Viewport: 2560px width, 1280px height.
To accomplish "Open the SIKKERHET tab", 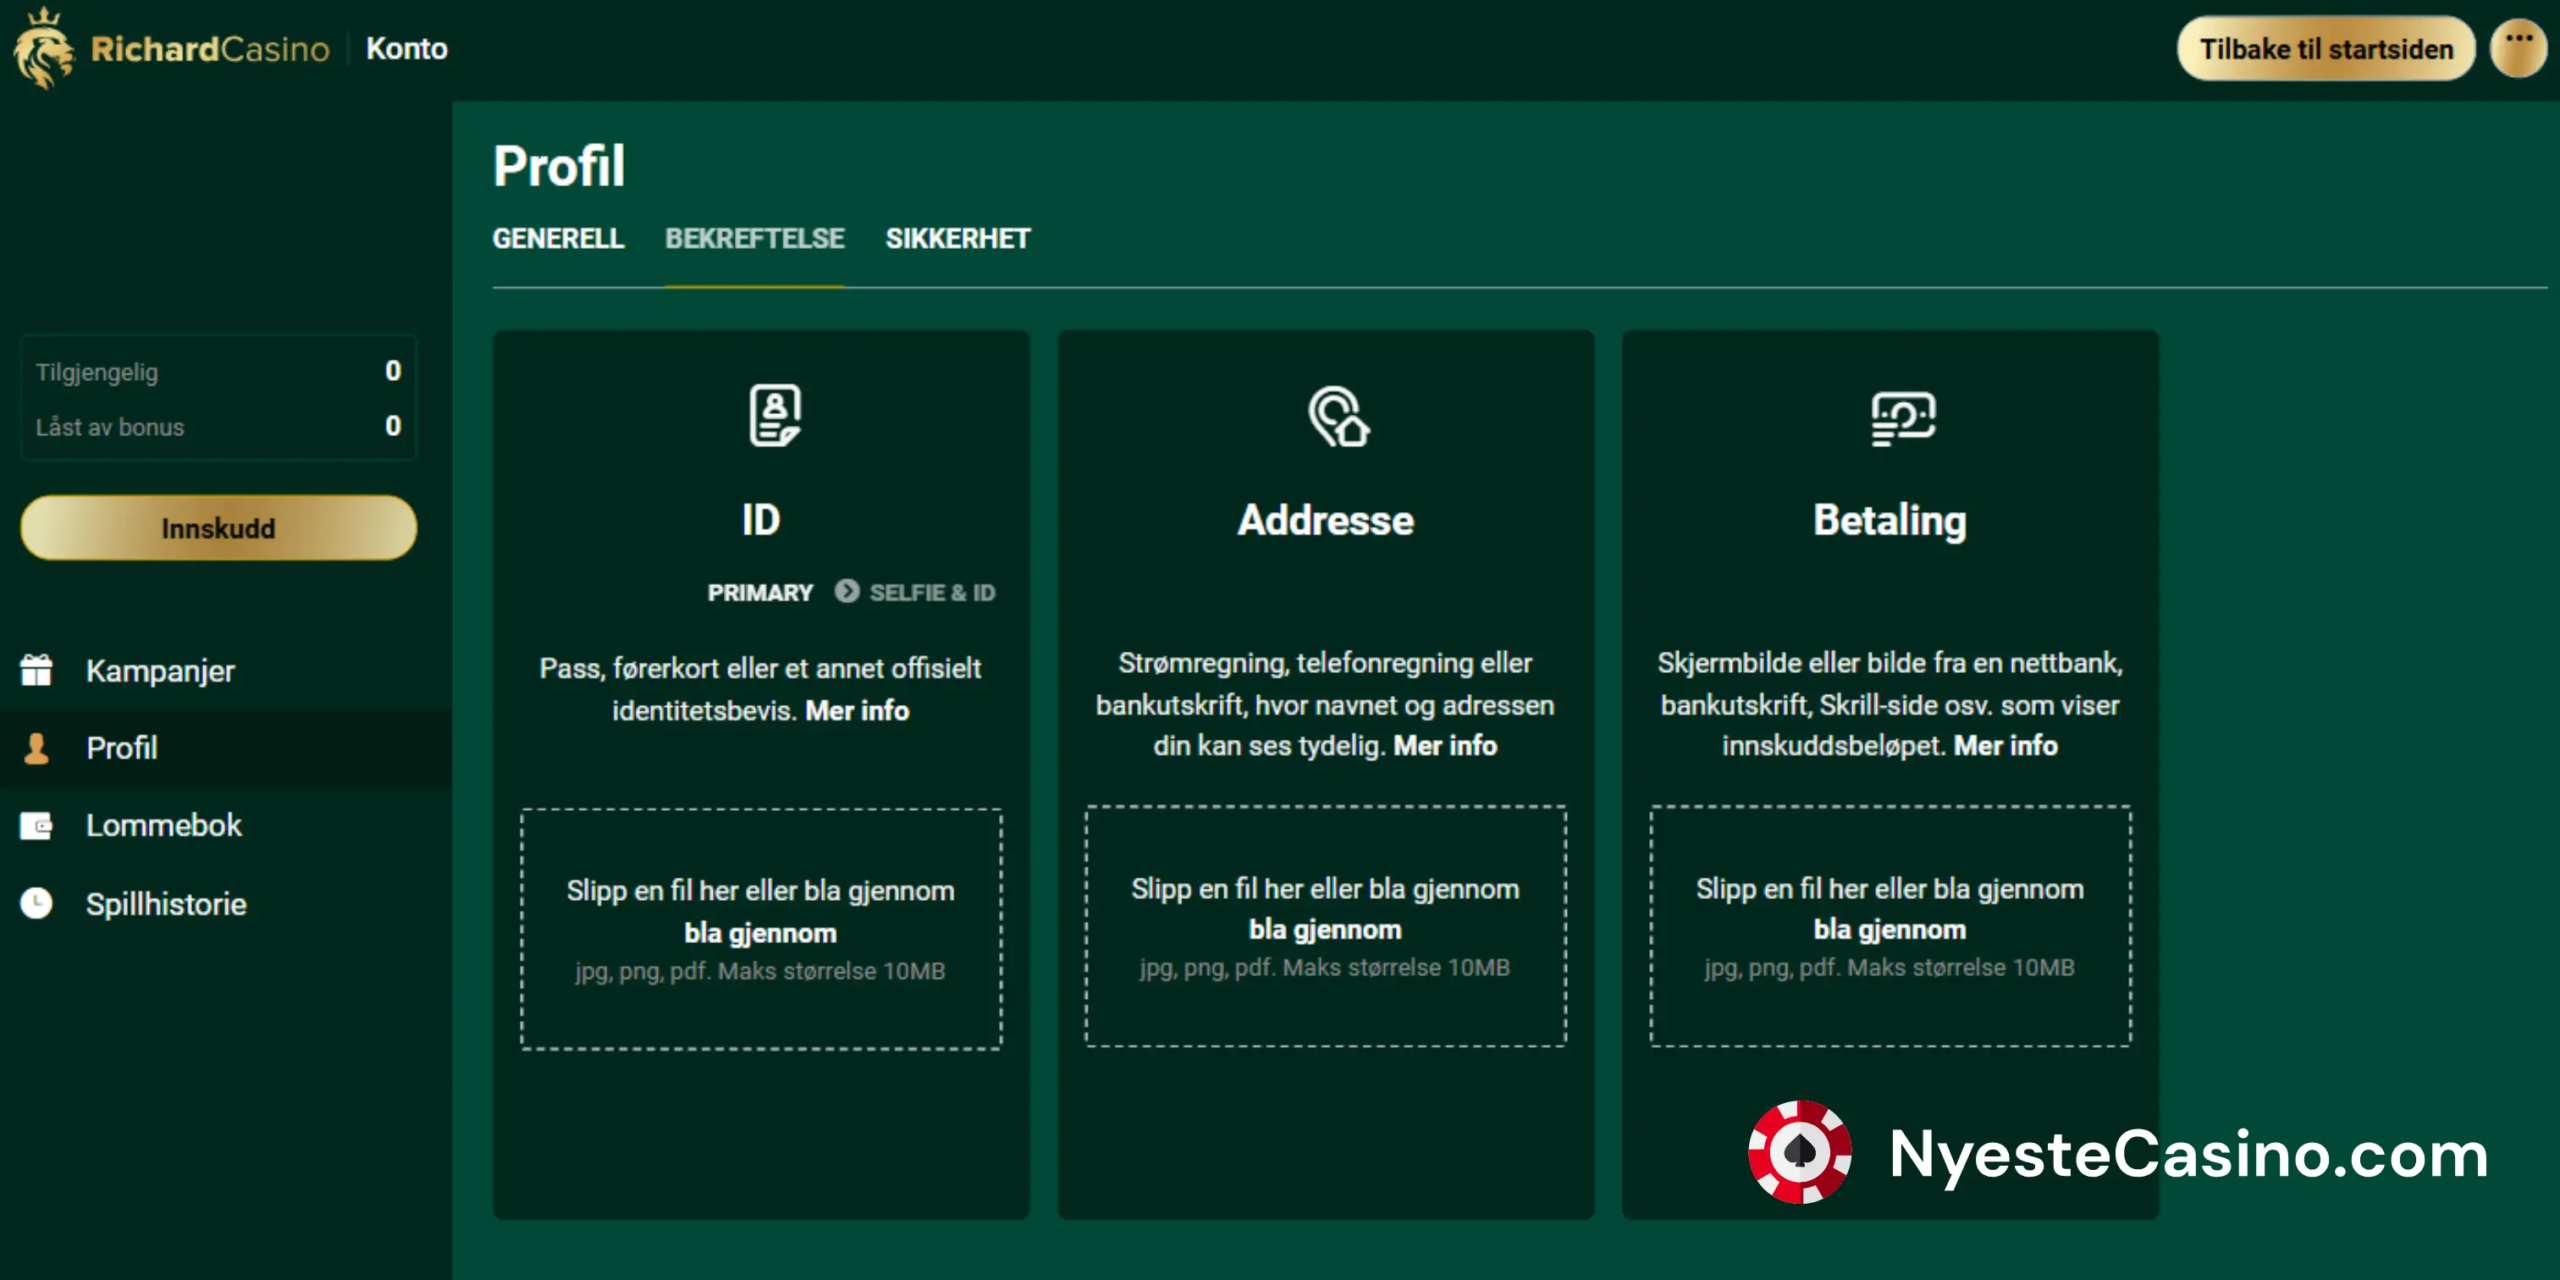I will pos(957,239).
